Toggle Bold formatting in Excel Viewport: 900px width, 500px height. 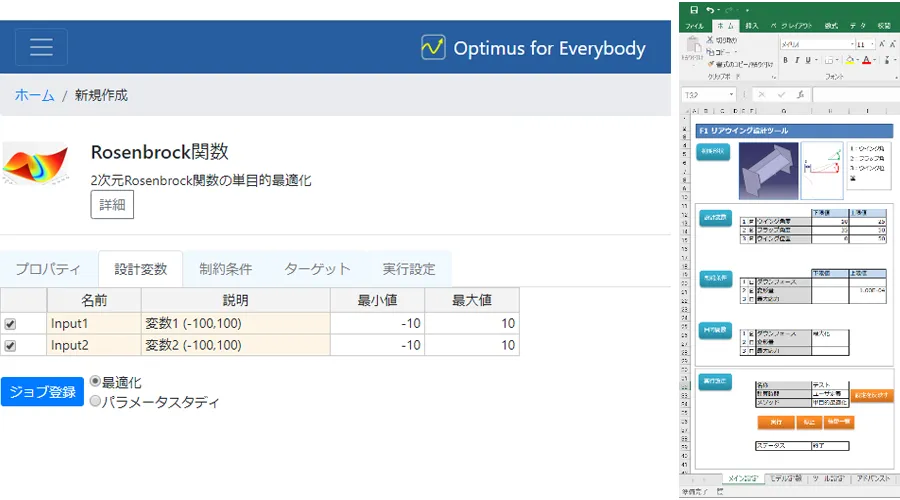coord(785,60)
